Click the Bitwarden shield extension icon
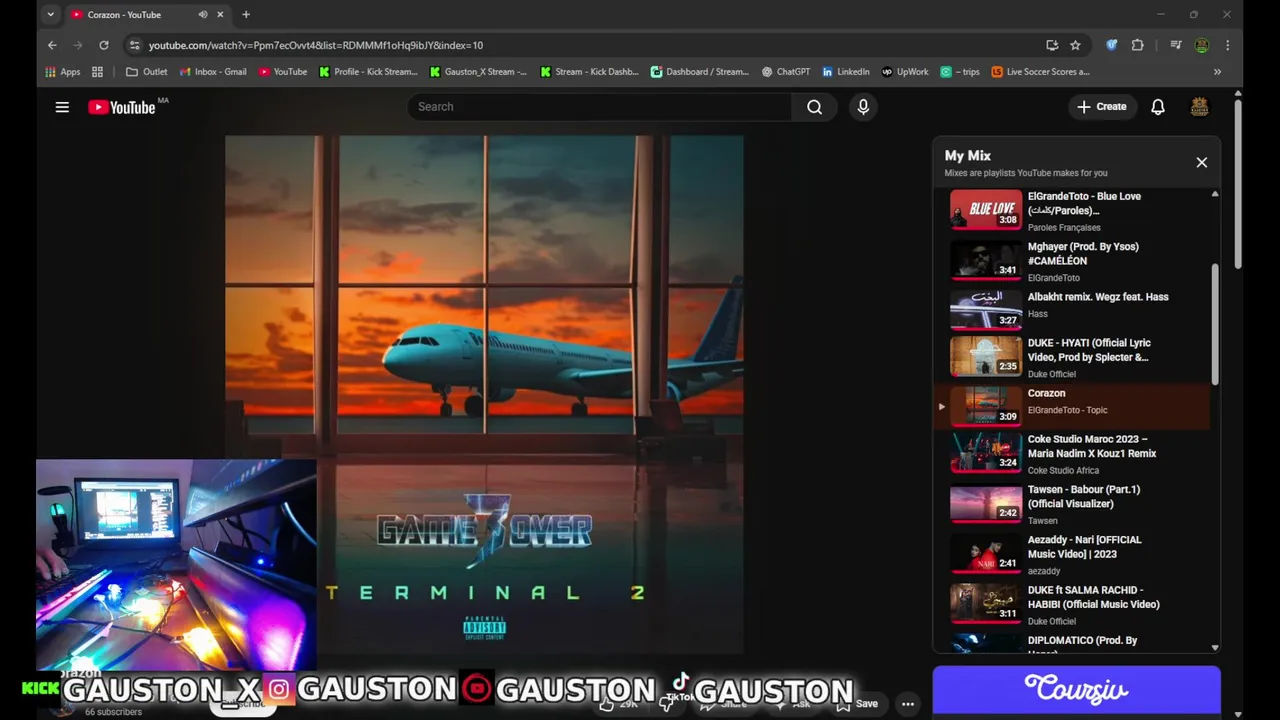The width and height of the screenshot is (1280, 720). pyautogui.click(x=1111, y=45)
